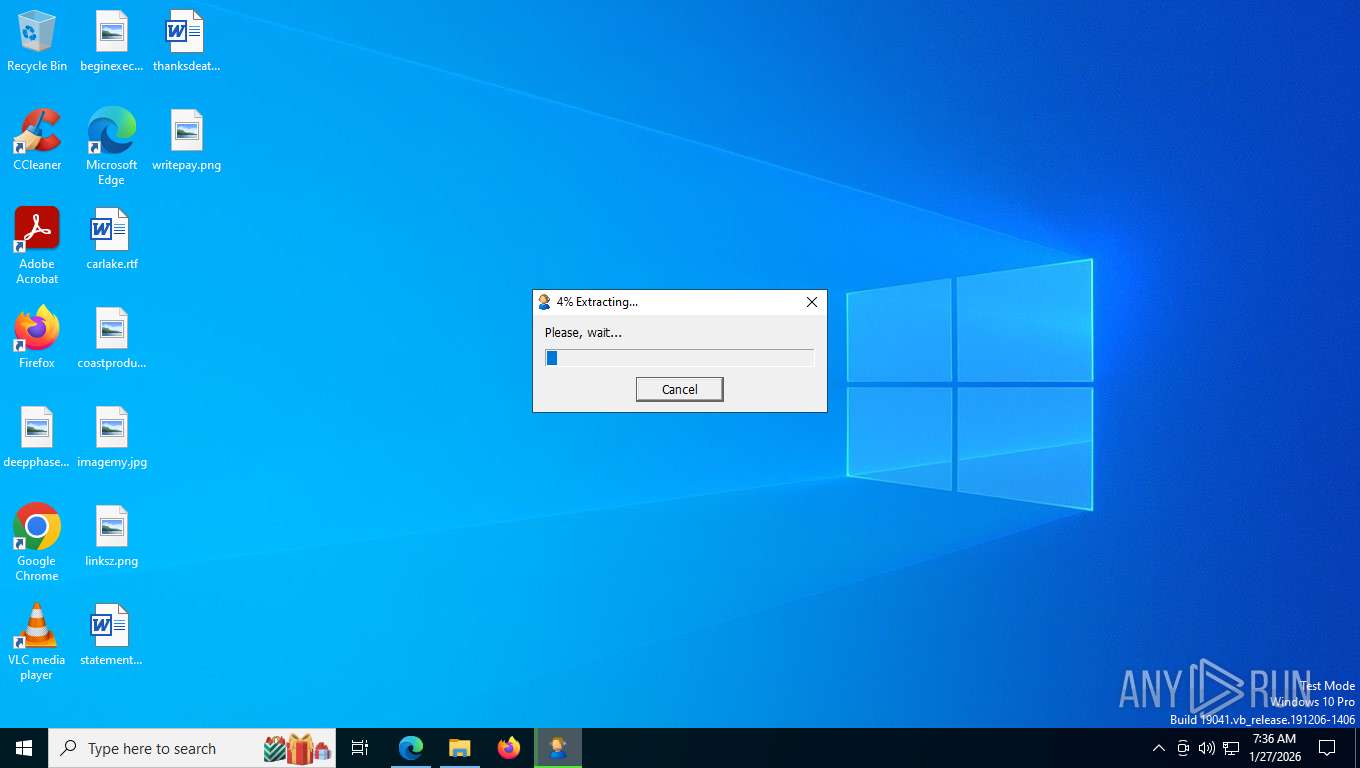
Task: Open the volume control in the tray
Action: click(1207, 748)
